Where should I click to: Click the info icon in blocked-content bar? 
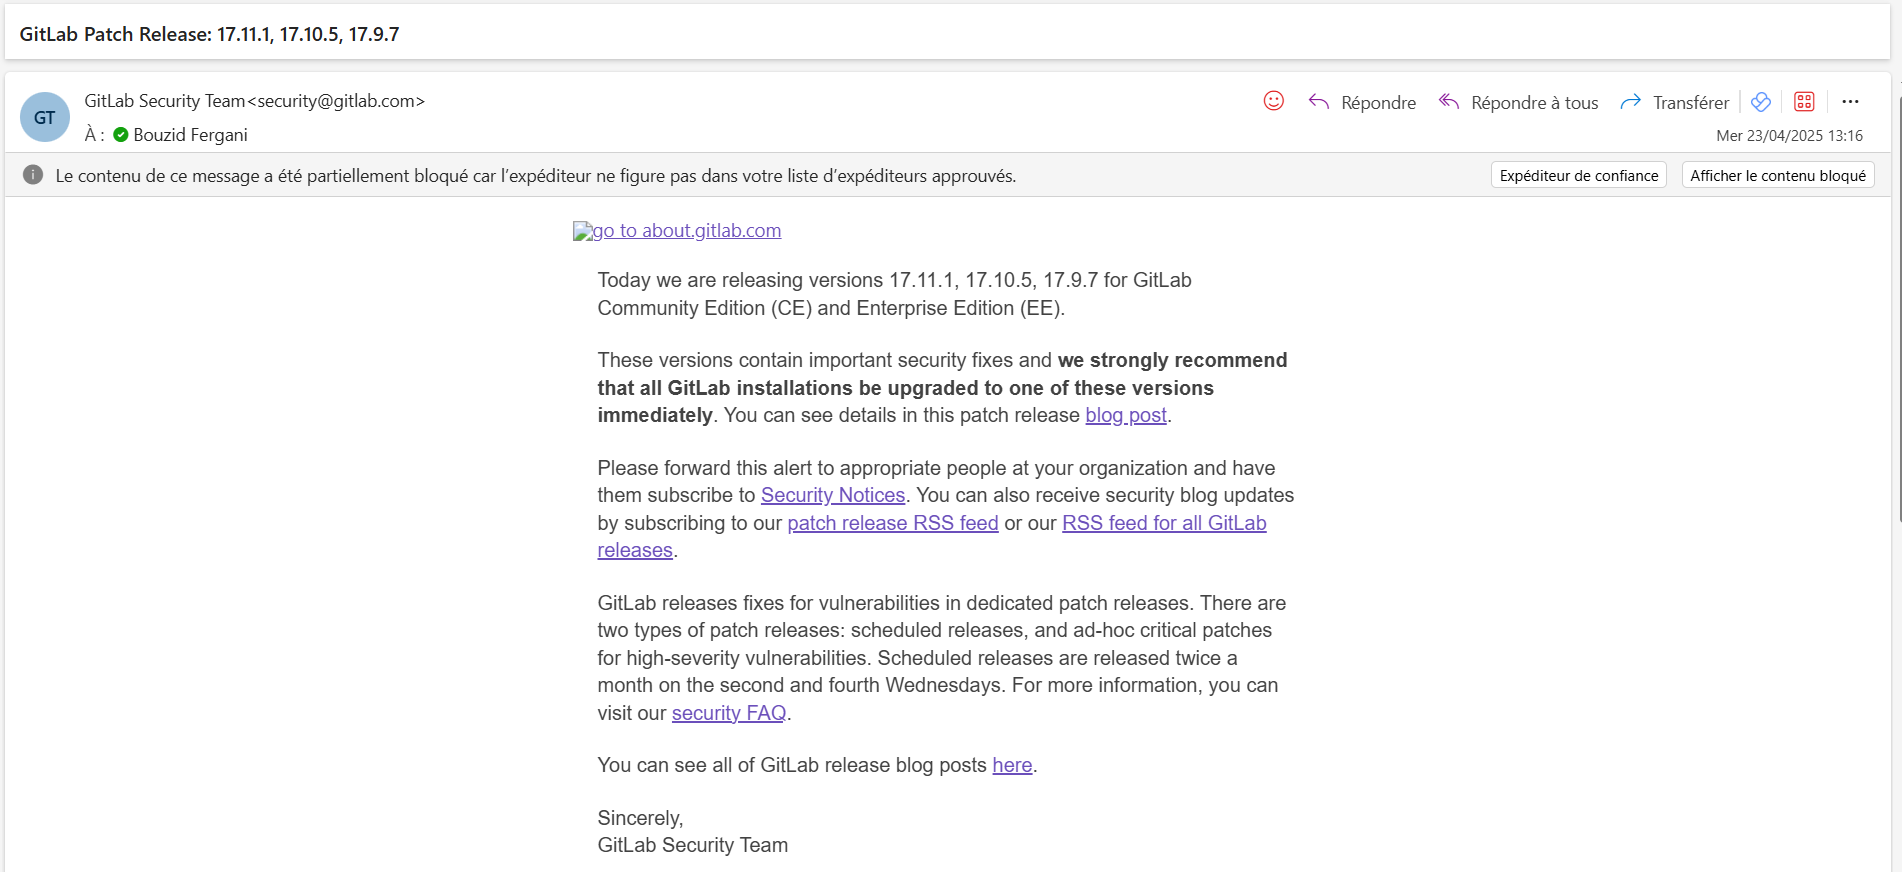[33, 175]
